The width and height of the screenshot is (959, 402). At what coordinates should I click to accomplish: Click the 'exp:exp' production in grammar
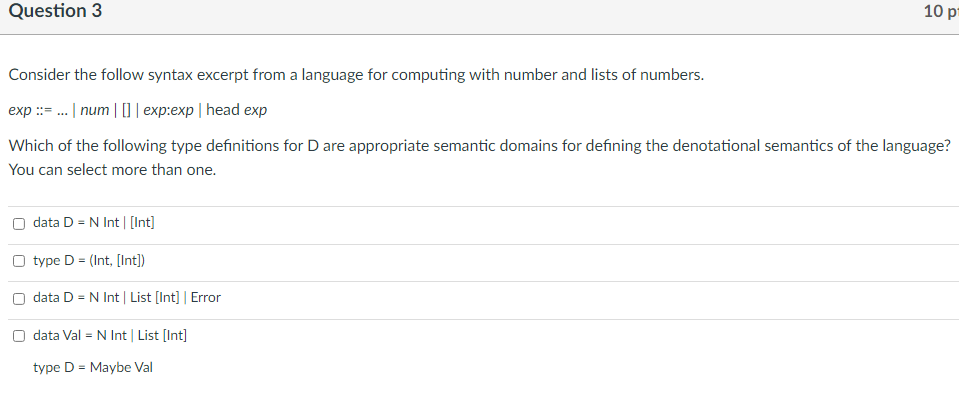click(168, 111)
